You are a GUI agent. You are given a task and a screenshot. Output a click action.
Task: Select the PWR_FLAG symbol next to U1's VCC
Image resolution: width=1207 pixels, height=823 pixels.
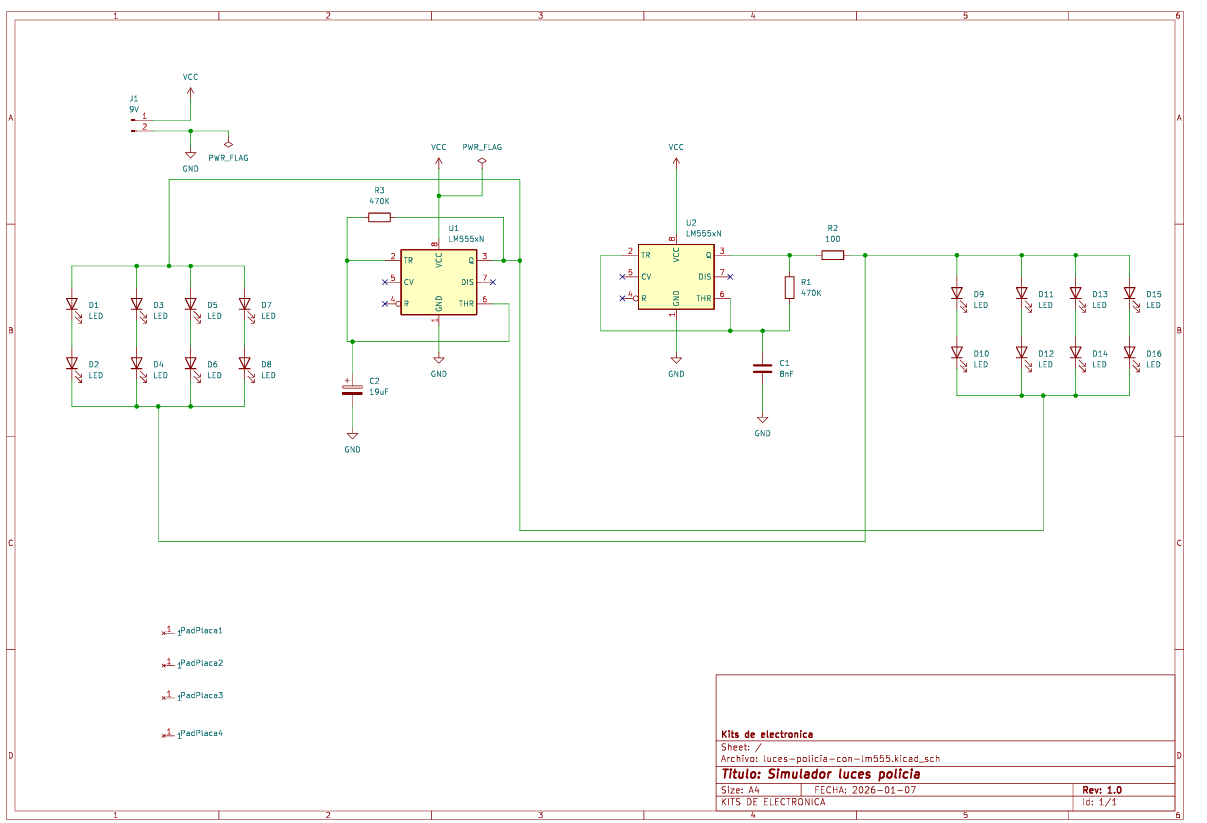(x=482, y=158)
